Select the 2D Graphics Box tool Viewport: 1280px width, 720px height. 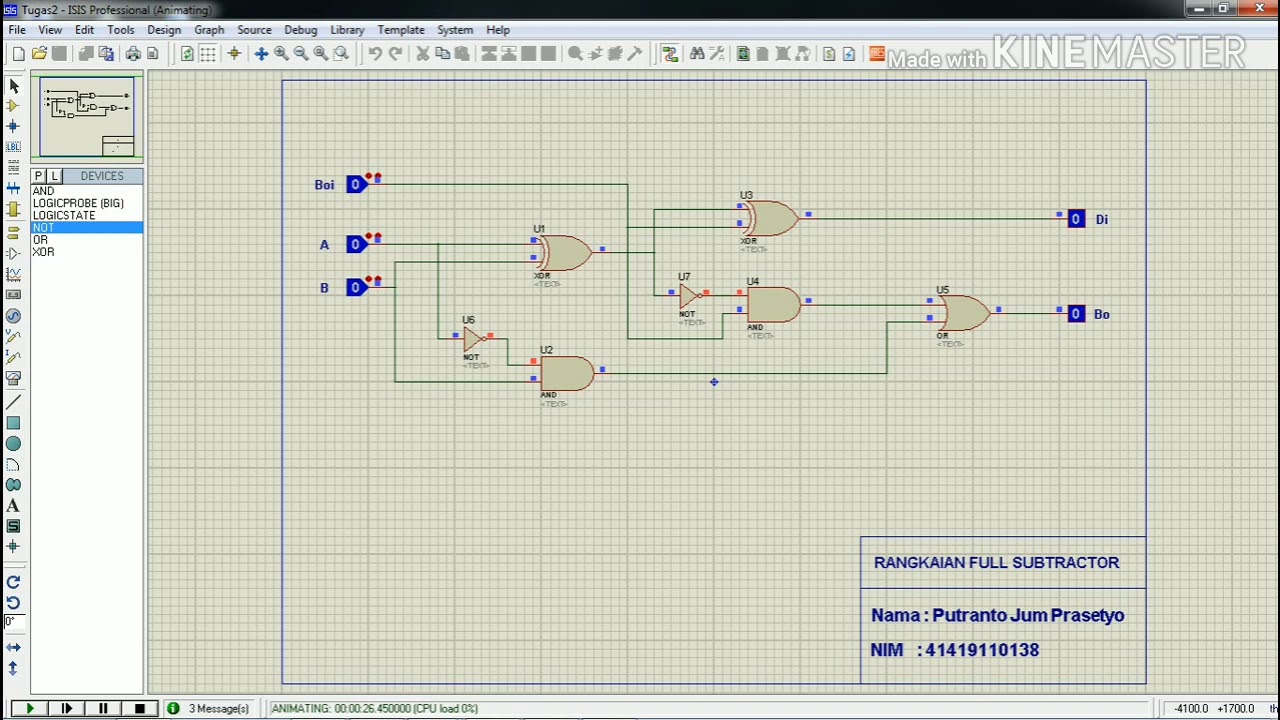pyautogui.click(x=13, y=423)
